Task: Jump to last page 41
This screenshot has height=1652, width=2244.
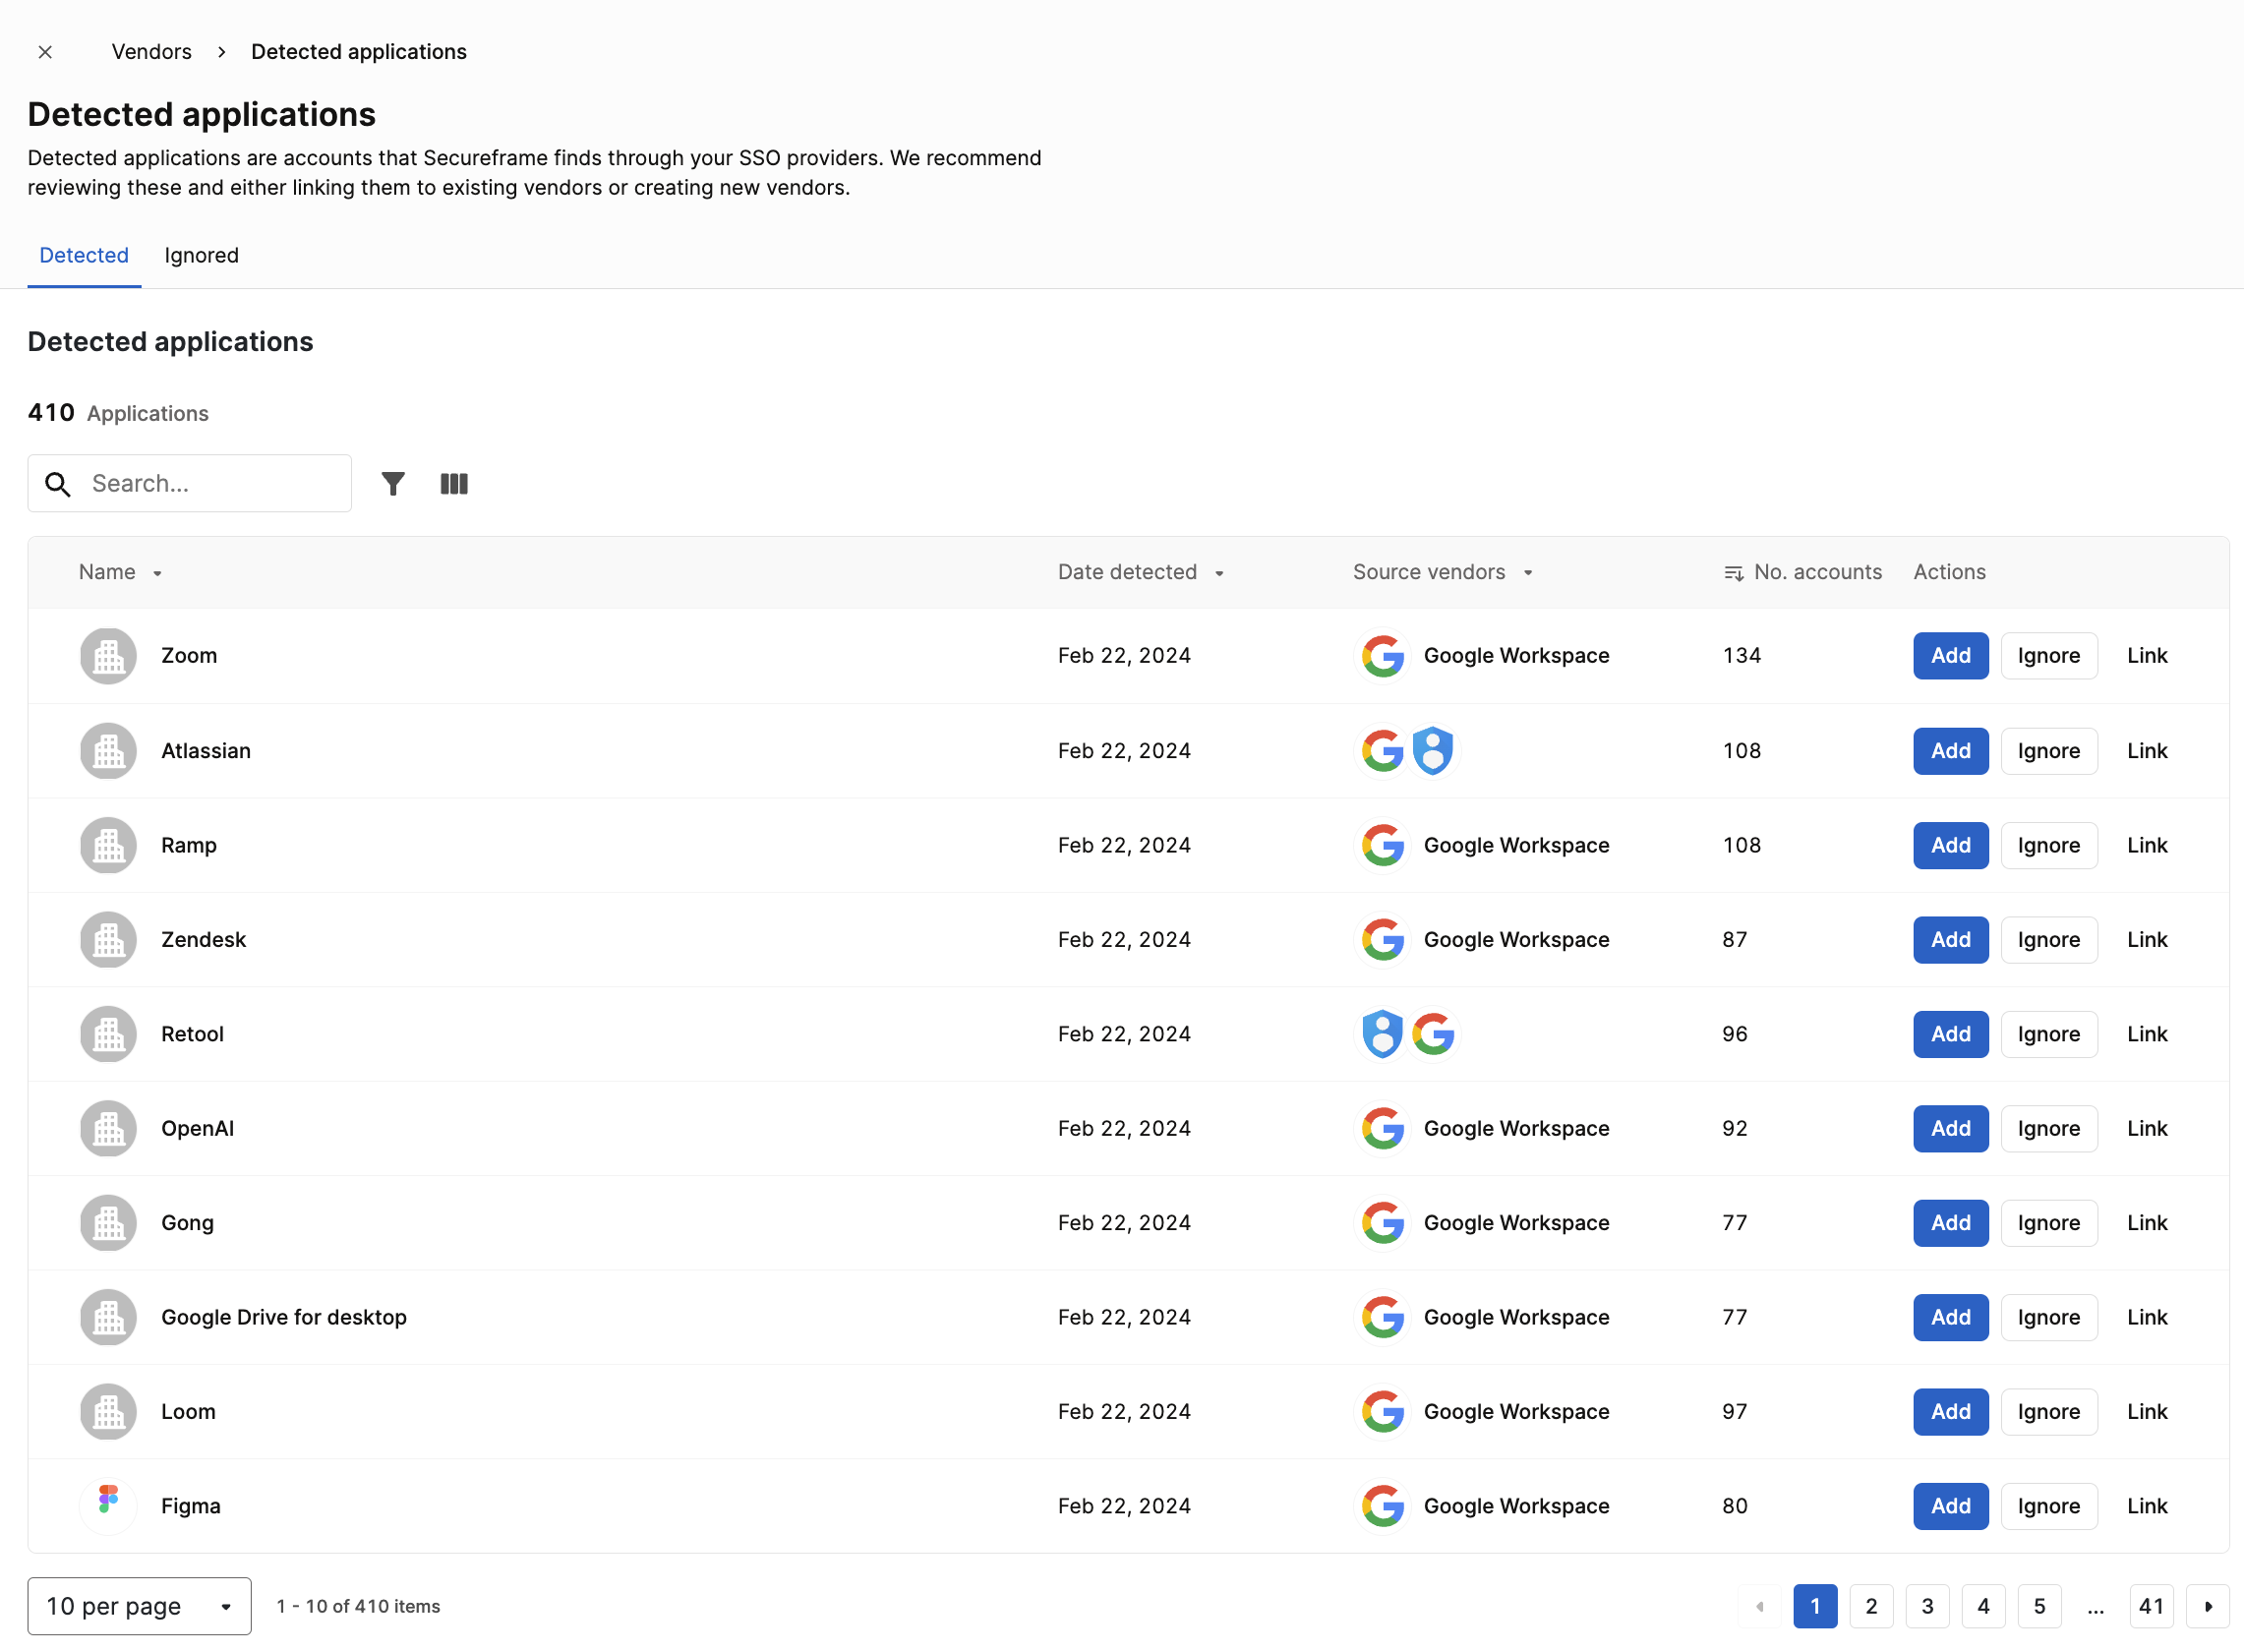Action: (2151, 1607)
